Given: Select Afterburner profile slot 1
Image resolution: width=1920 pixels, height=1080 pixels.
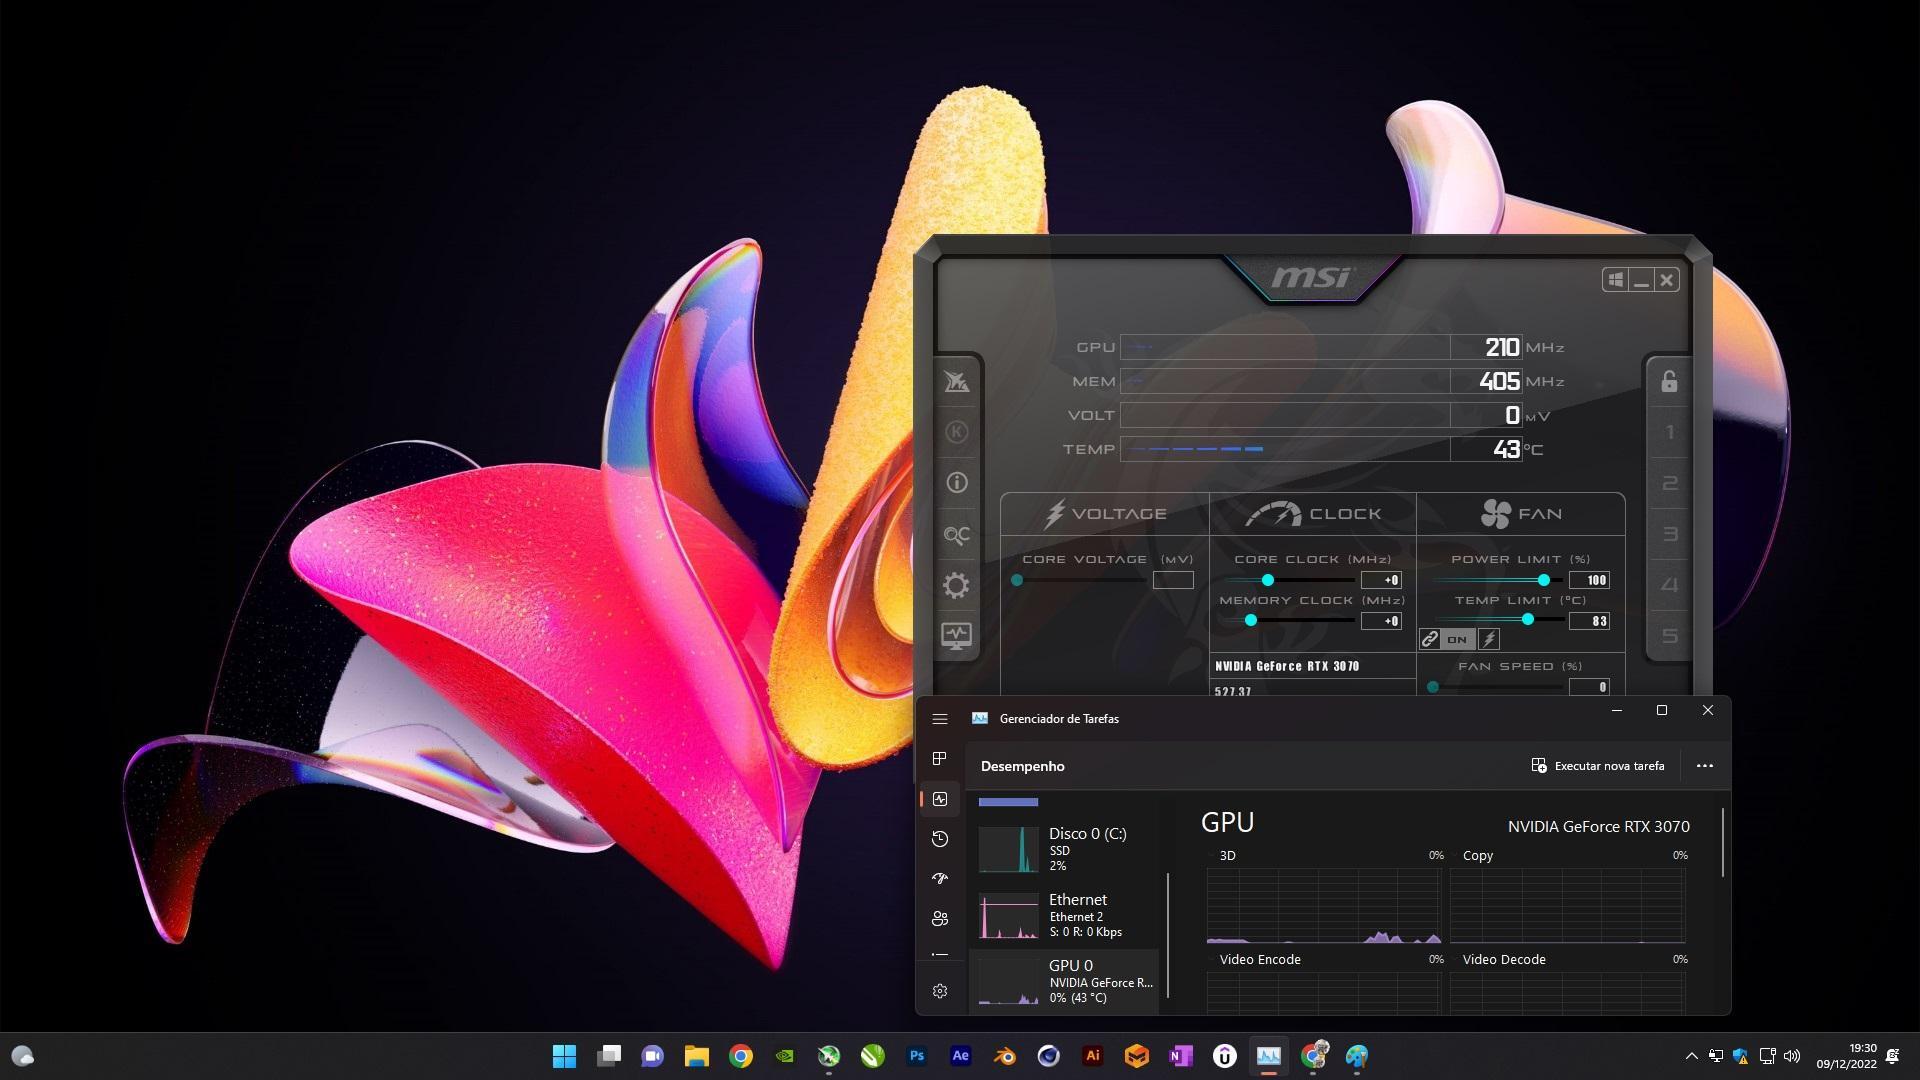Looking at the screenshot, I should pyautogui.click(x=1669, y=433).
